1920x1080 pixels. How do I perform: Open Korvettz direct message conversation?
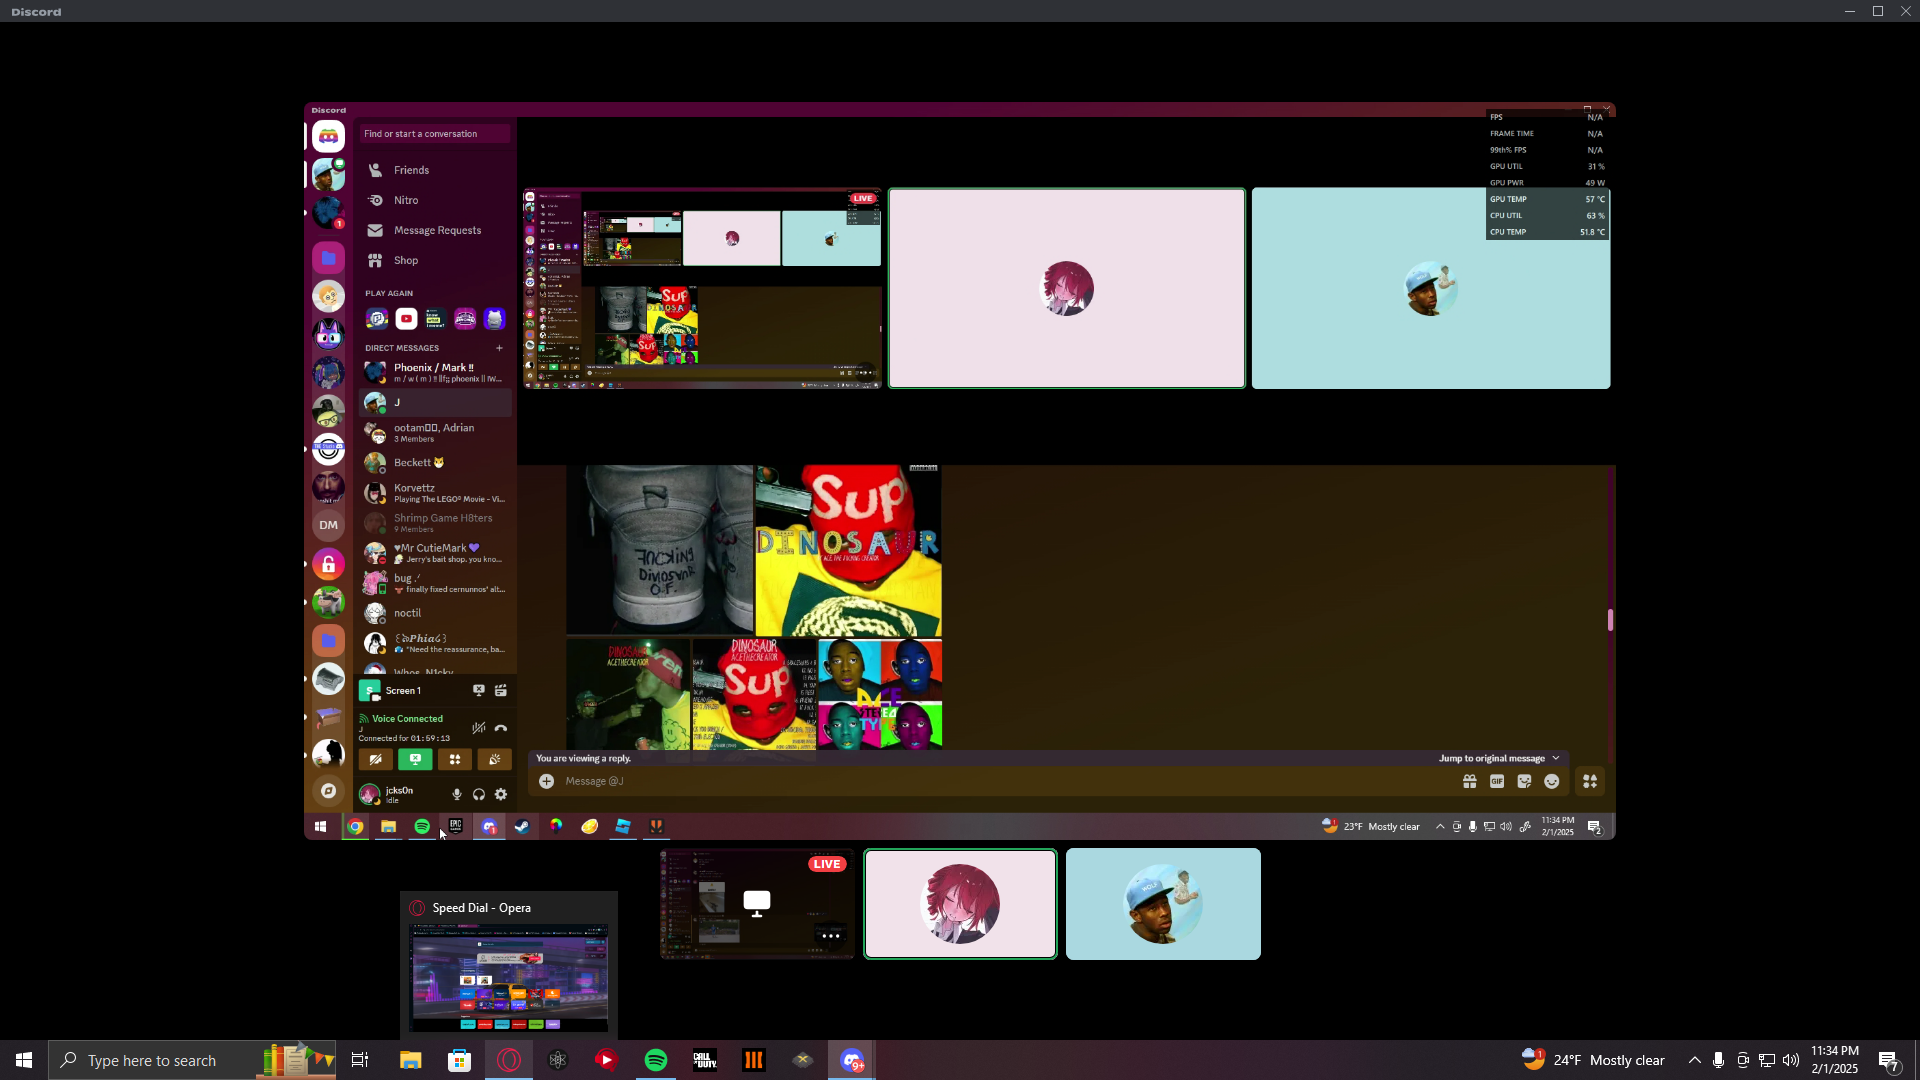pyautogui.click(x=435, y=493)
